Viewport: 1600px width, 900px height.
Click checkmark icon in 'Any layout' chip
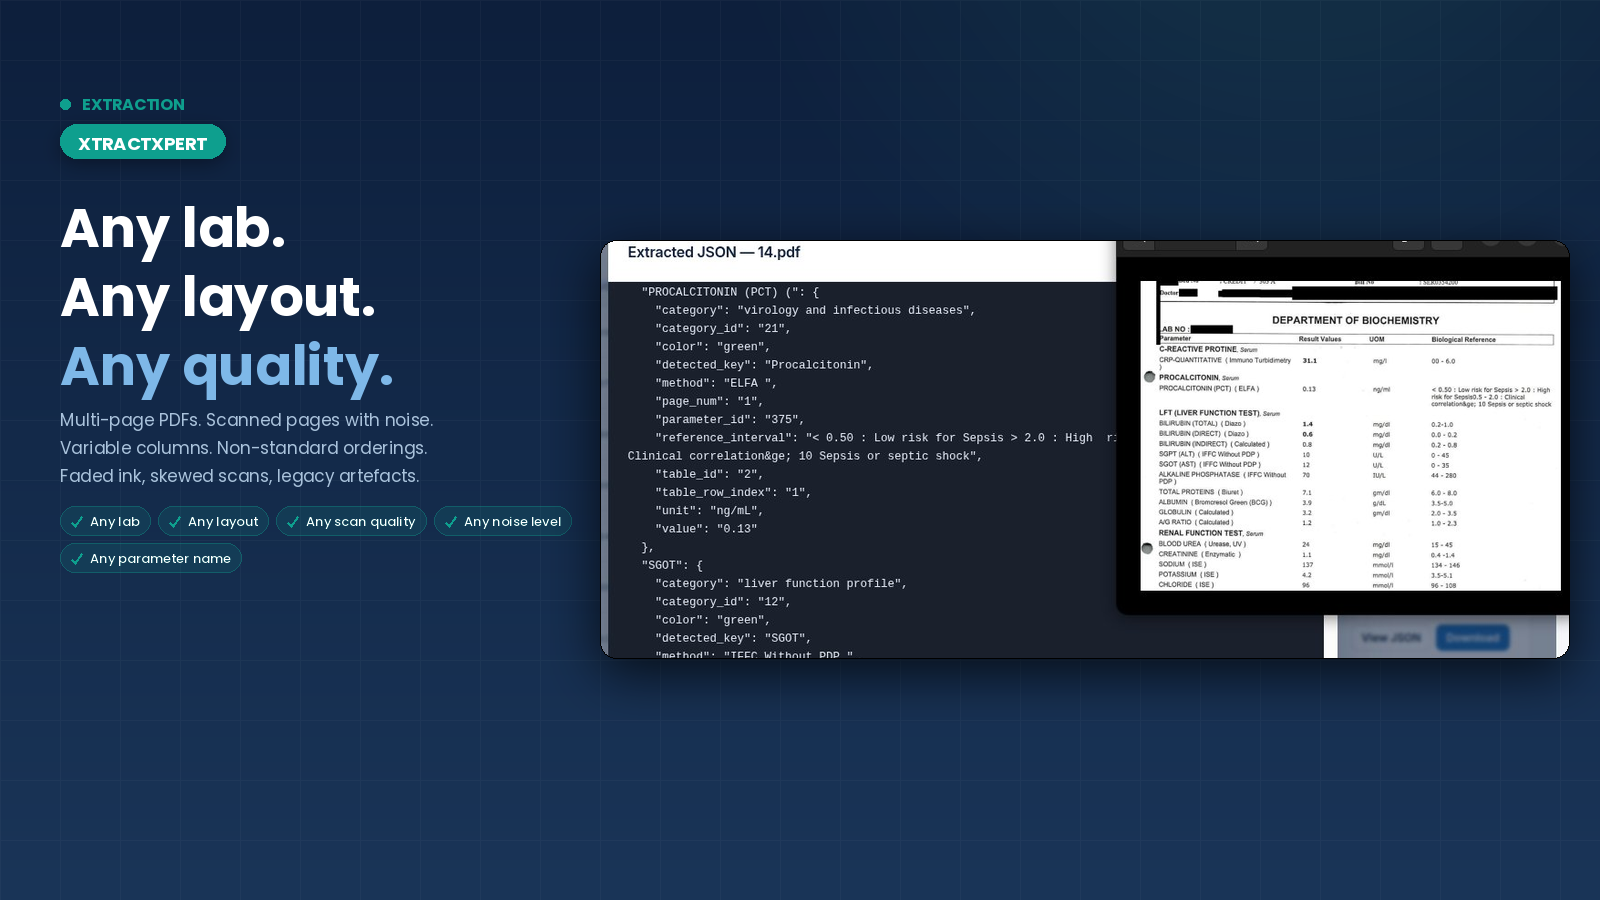pos(175,522)
